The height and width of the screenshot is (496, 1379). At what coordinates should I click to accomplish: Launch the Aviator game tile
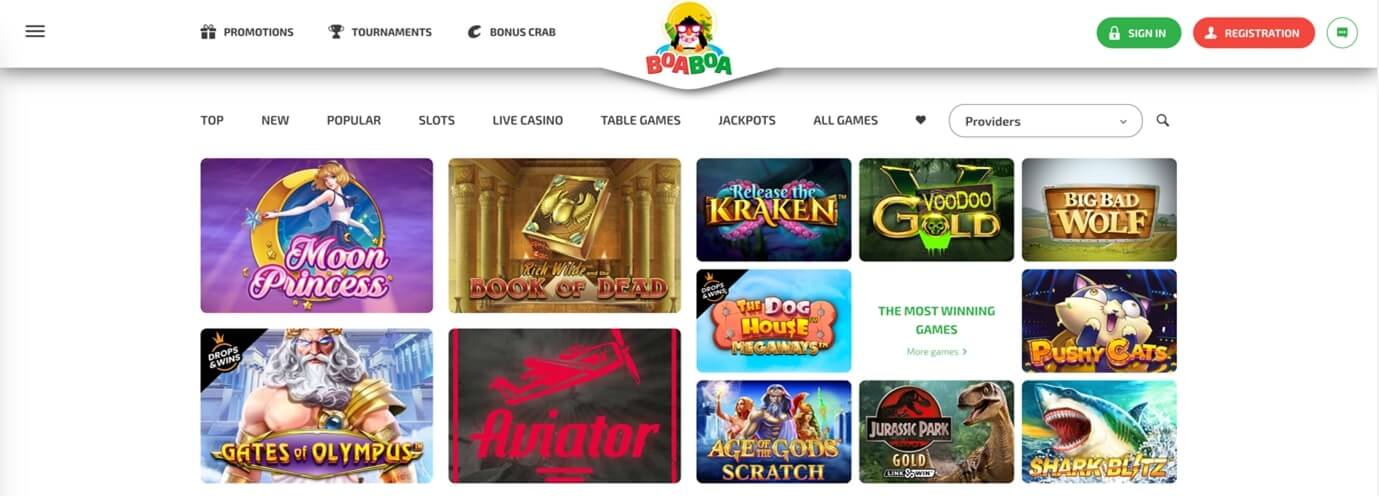tap(565, 406)
